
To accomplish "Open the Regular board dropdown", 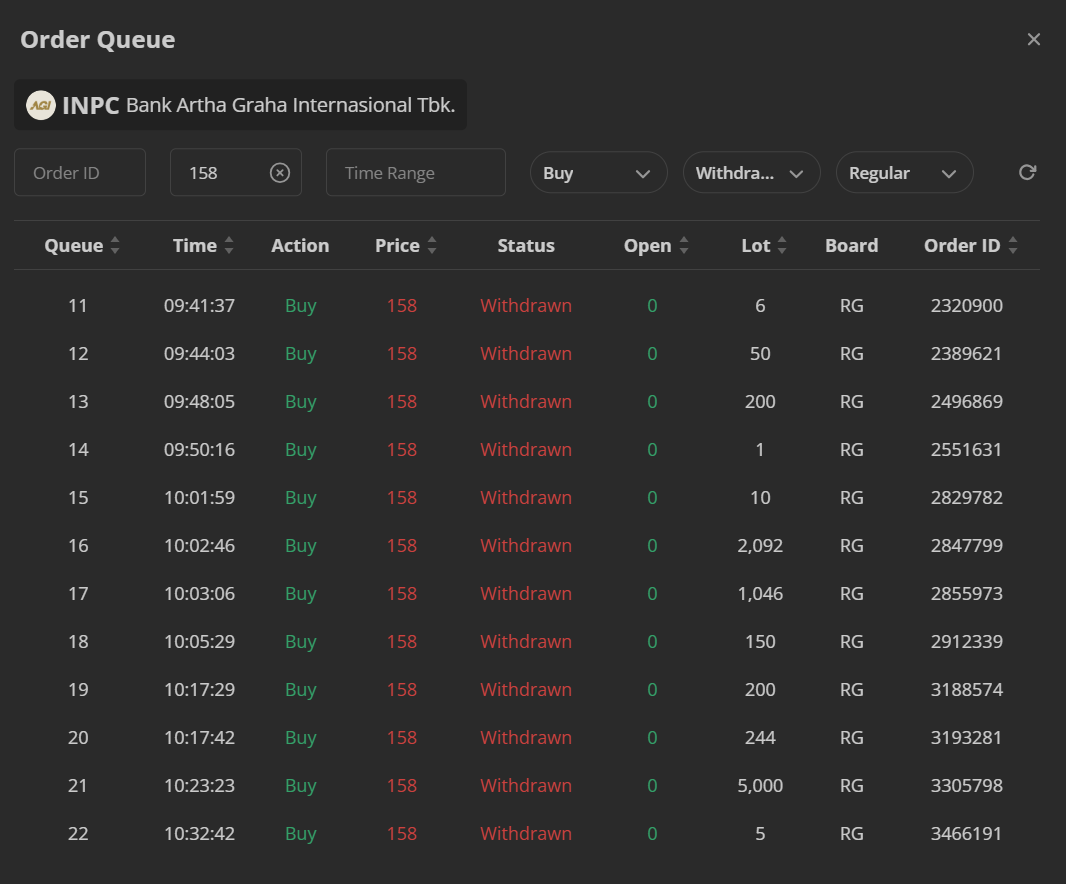I will [904, 173].
